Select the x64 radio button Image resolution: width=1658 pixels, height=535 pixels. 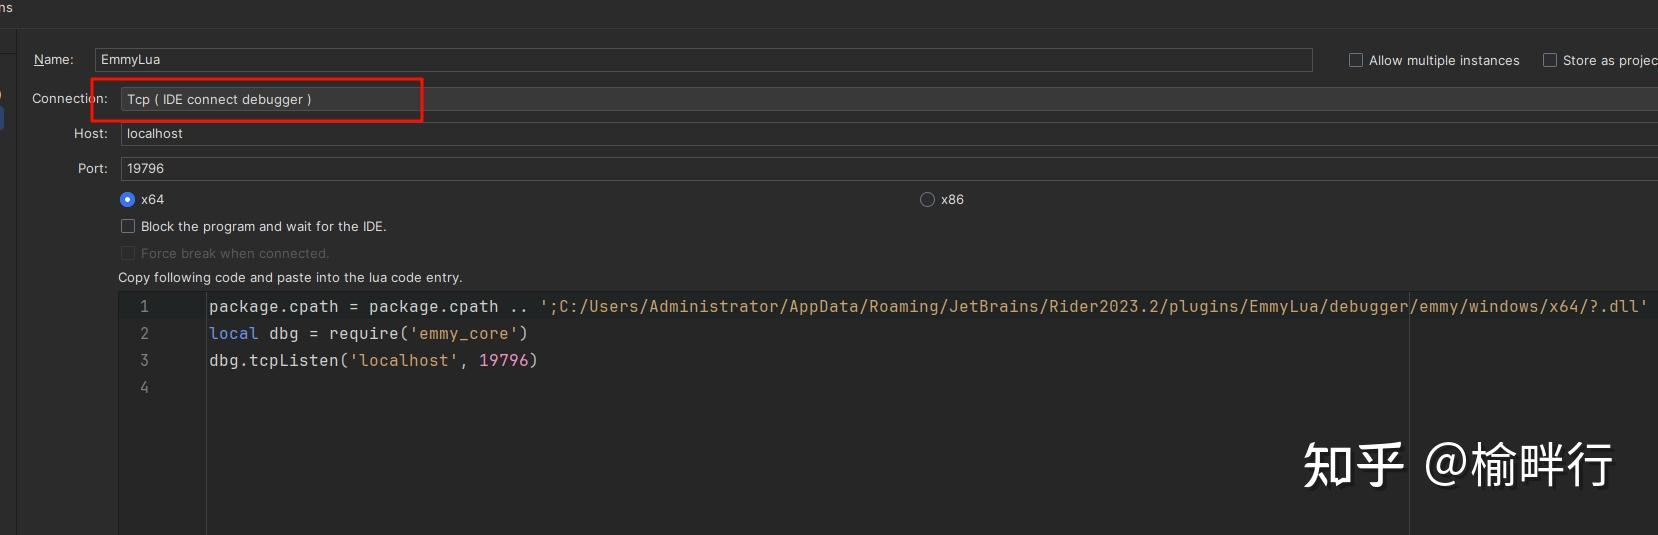pos(128,200)
